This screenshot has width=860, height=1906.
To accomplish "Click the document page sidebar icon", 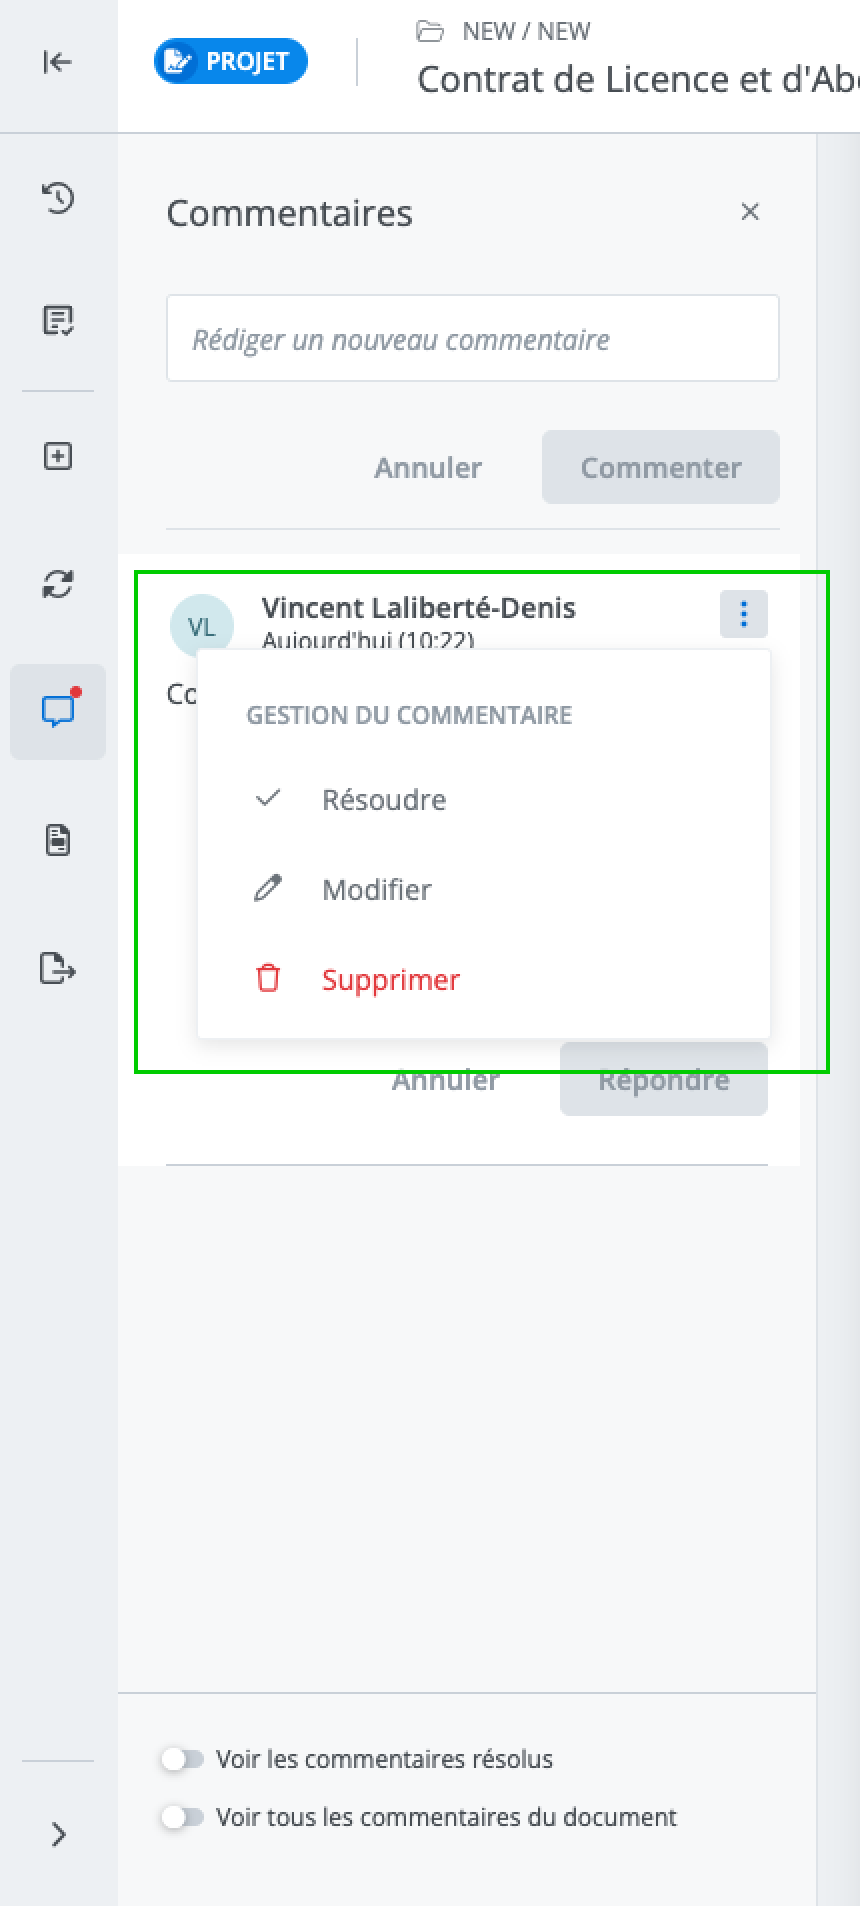I will click(x=58, y=840).
